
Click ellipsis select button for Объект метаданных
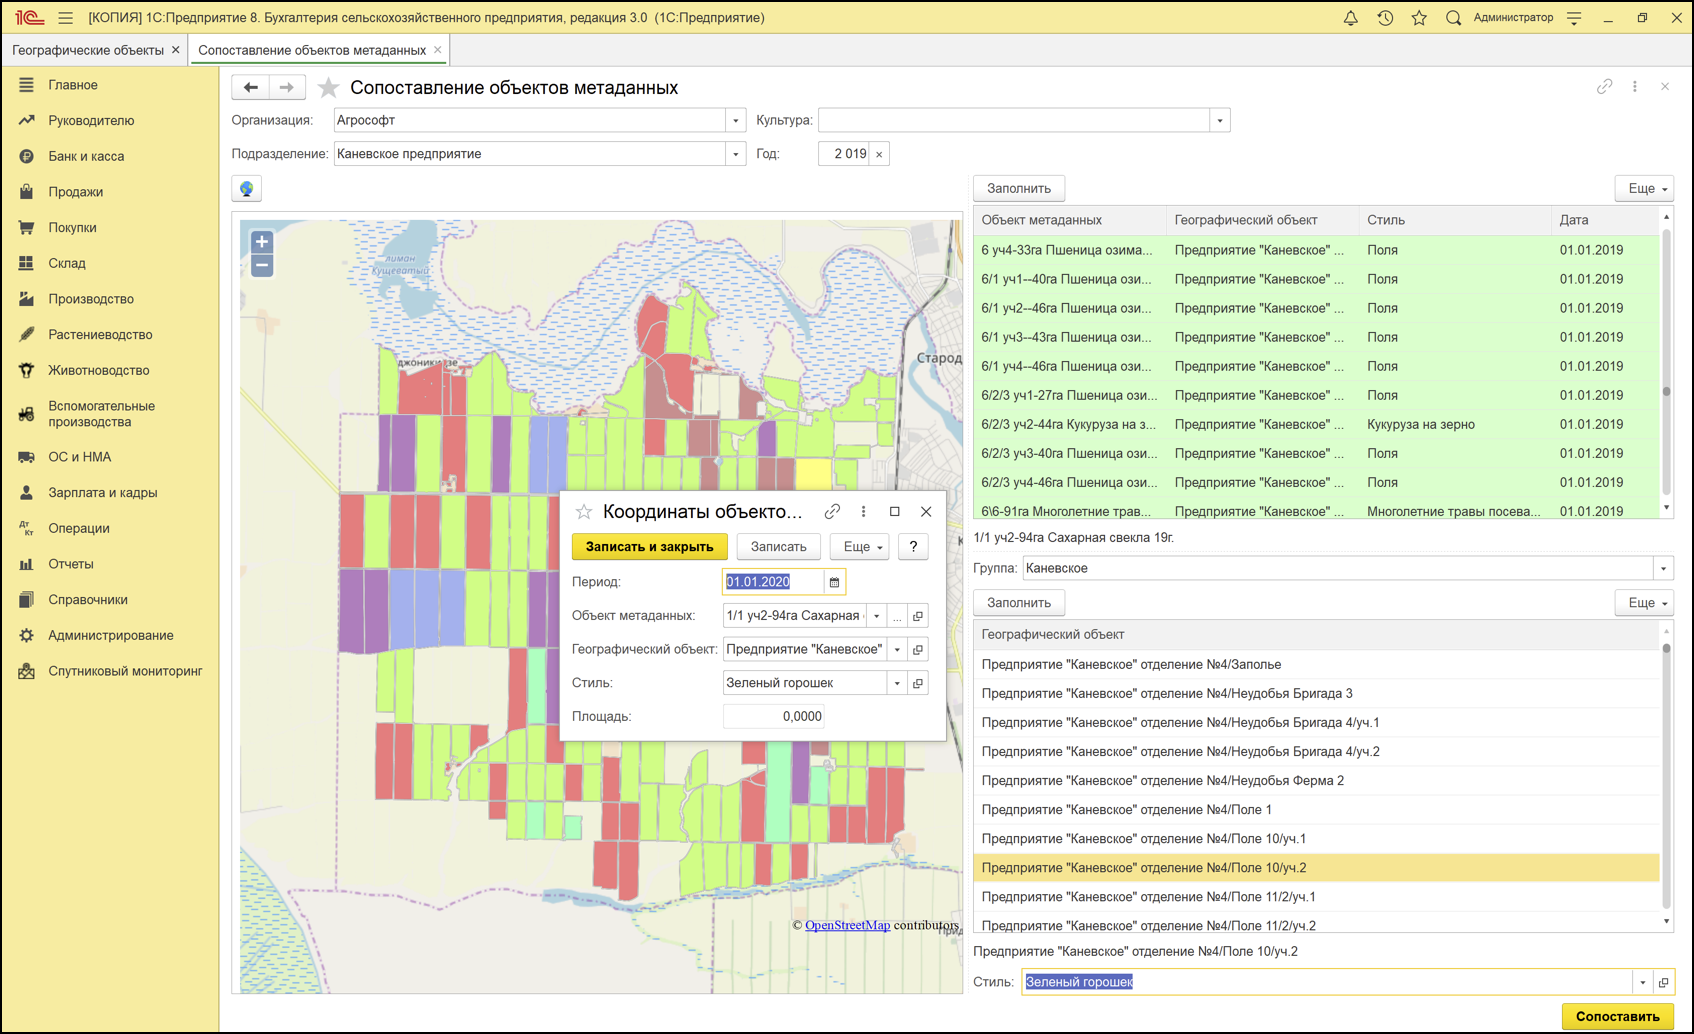[x=897, y=616]
